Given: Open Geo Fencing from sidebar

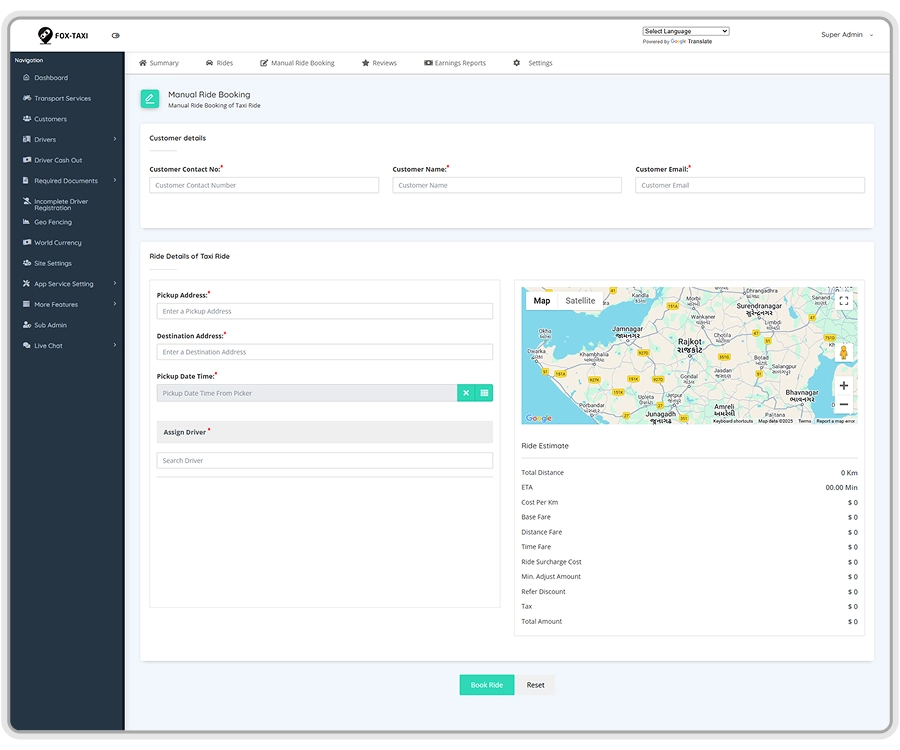Looking at the screenshot, I should (x=53, y=222).
